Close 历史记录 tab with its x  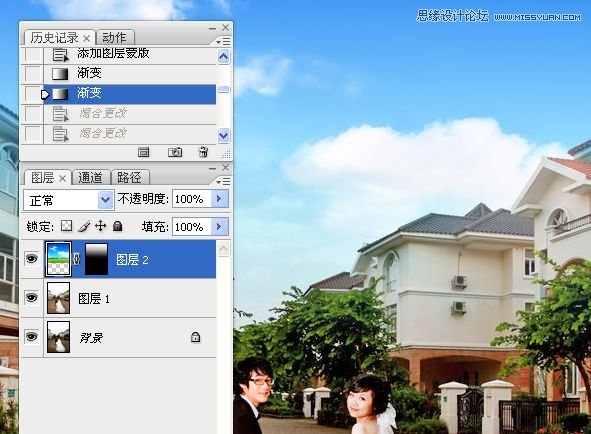click(x=87, y=38)
